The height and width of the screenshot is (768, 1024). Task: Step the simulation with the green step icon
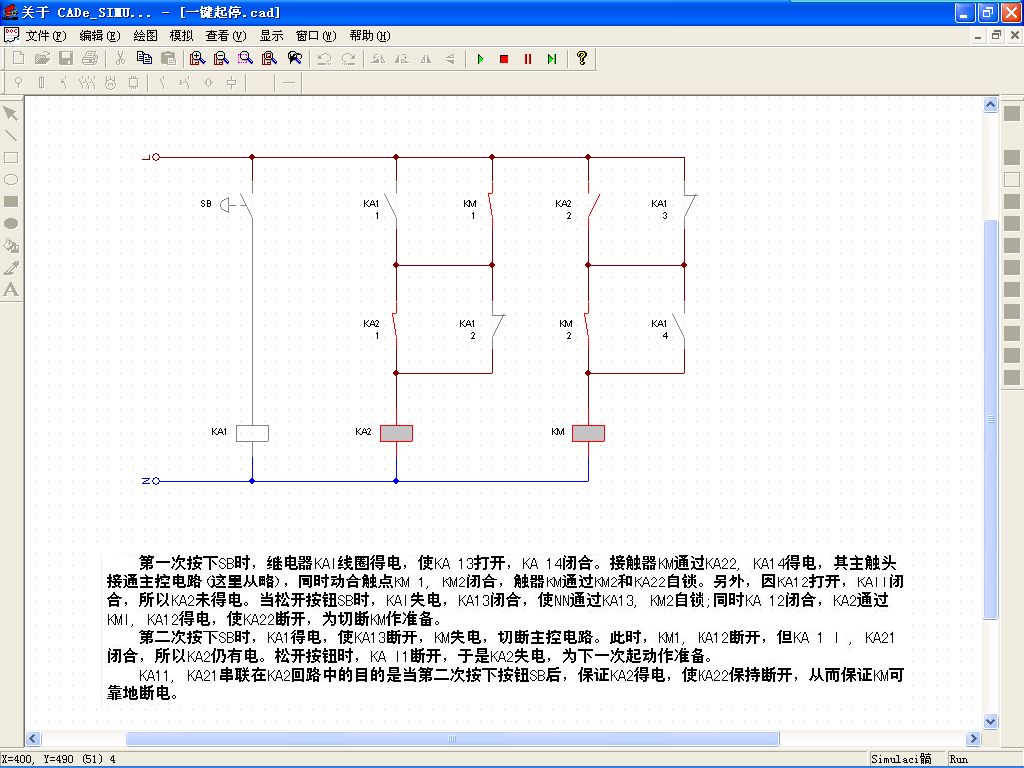[x=552, y=59]
